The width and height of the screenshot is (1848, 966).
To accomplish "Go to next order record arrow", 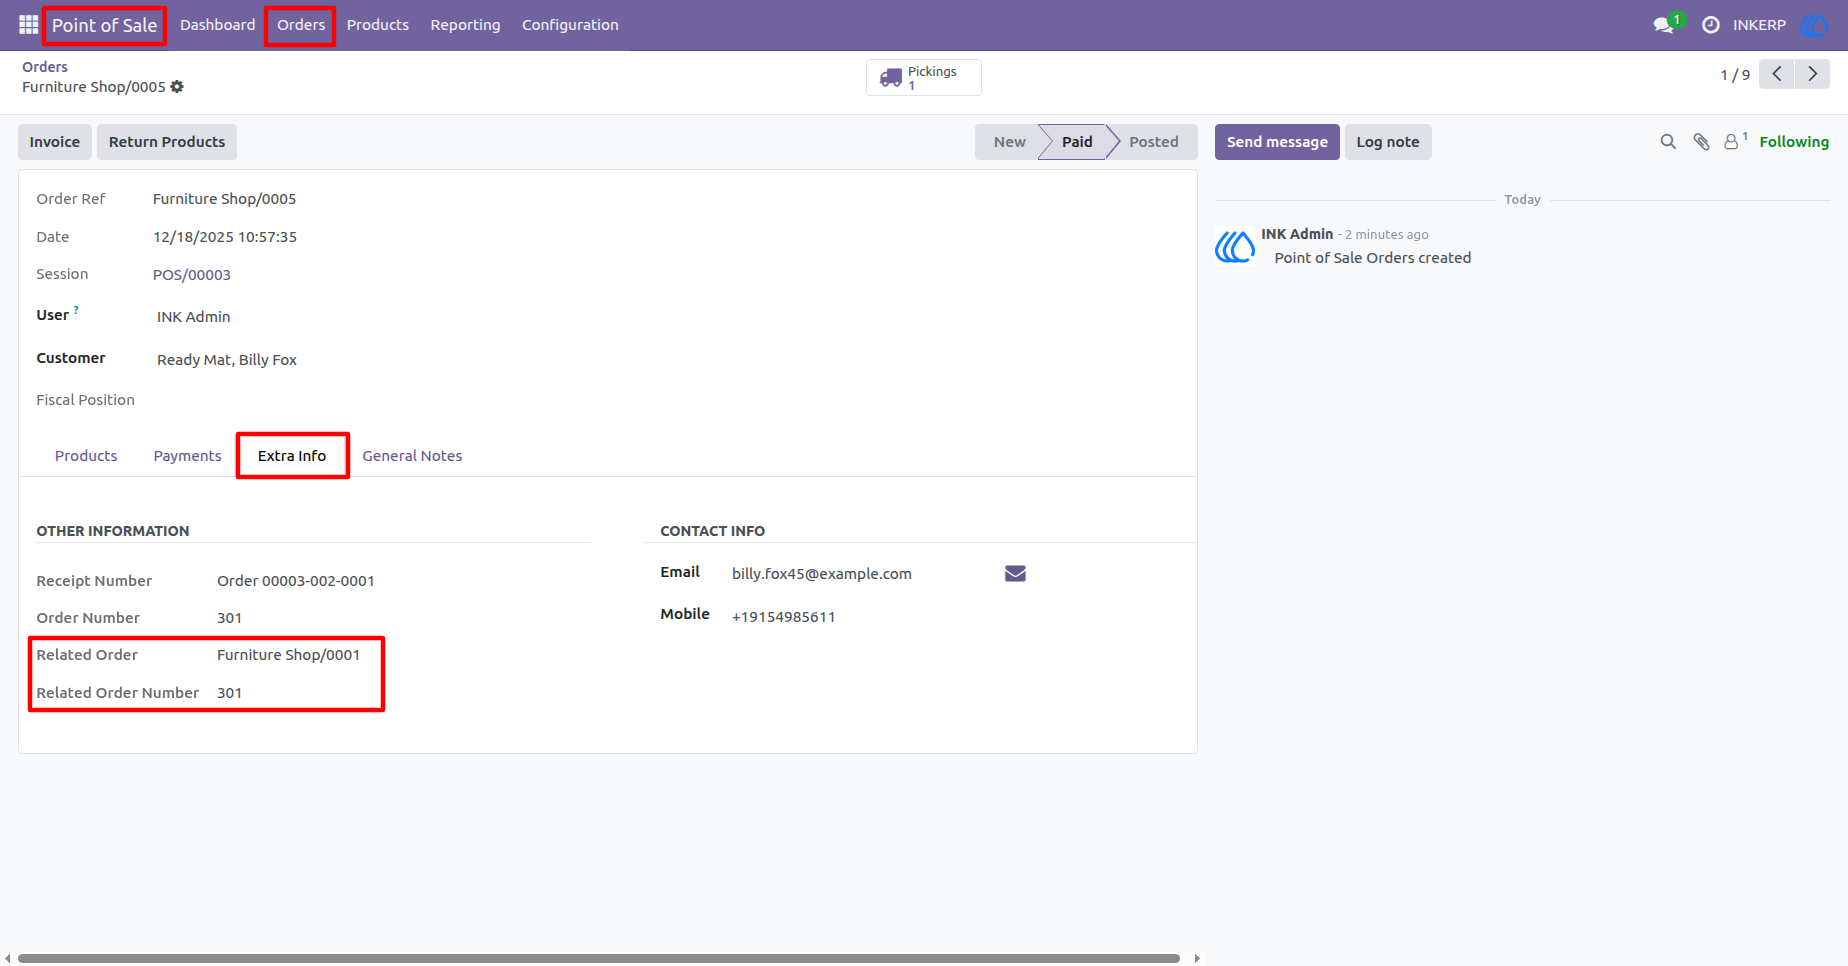I will [1812, 74].
